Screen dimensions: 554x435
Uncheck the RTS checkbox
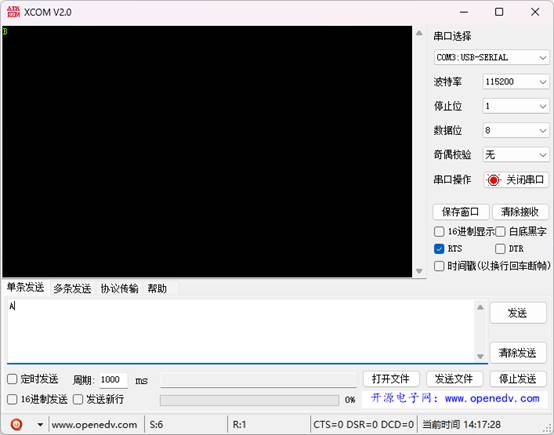[439, 249]
